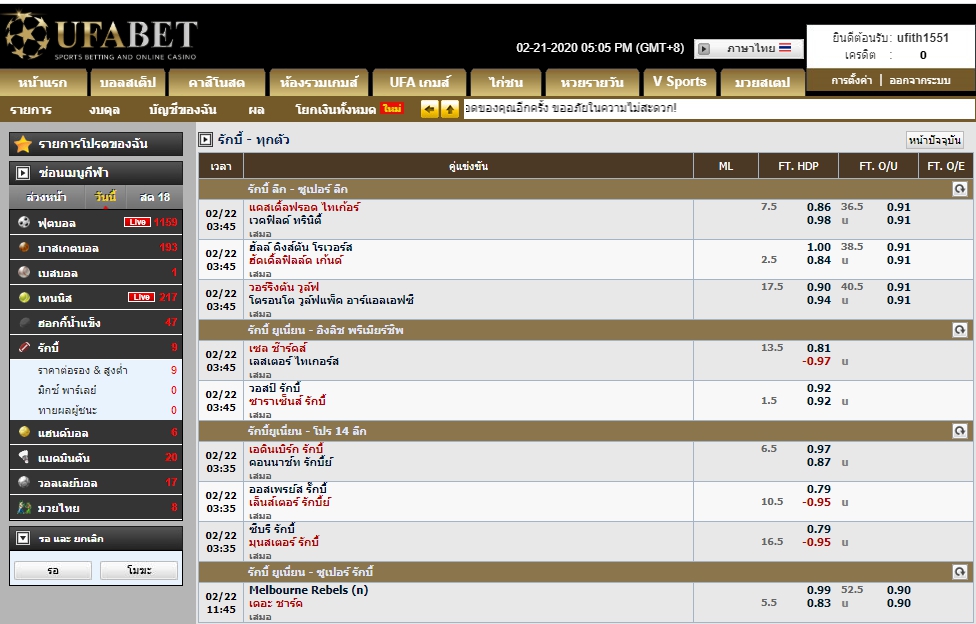Image resolution: width=976 pixels, height=624 pixels.
Task: Click handicap odds 0.97 for the Edinburgh Rugby row
Action: [x=819, y=449]
